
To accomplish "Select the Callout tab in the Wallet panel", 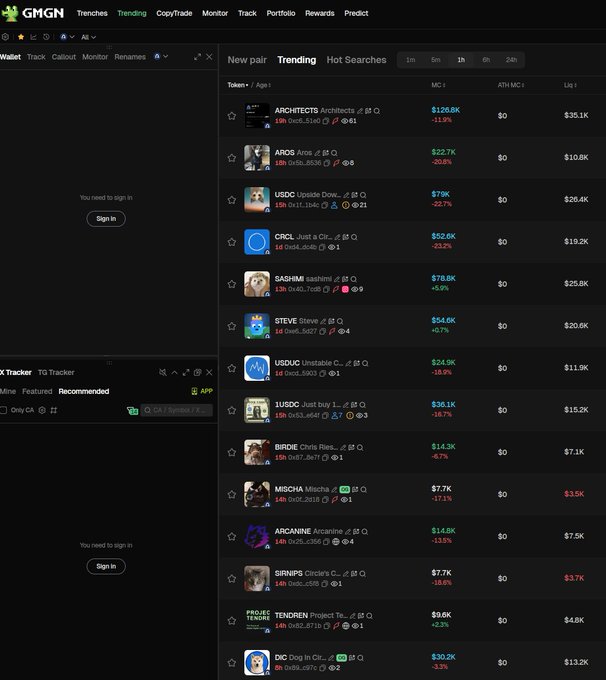I will coord(63,57).
